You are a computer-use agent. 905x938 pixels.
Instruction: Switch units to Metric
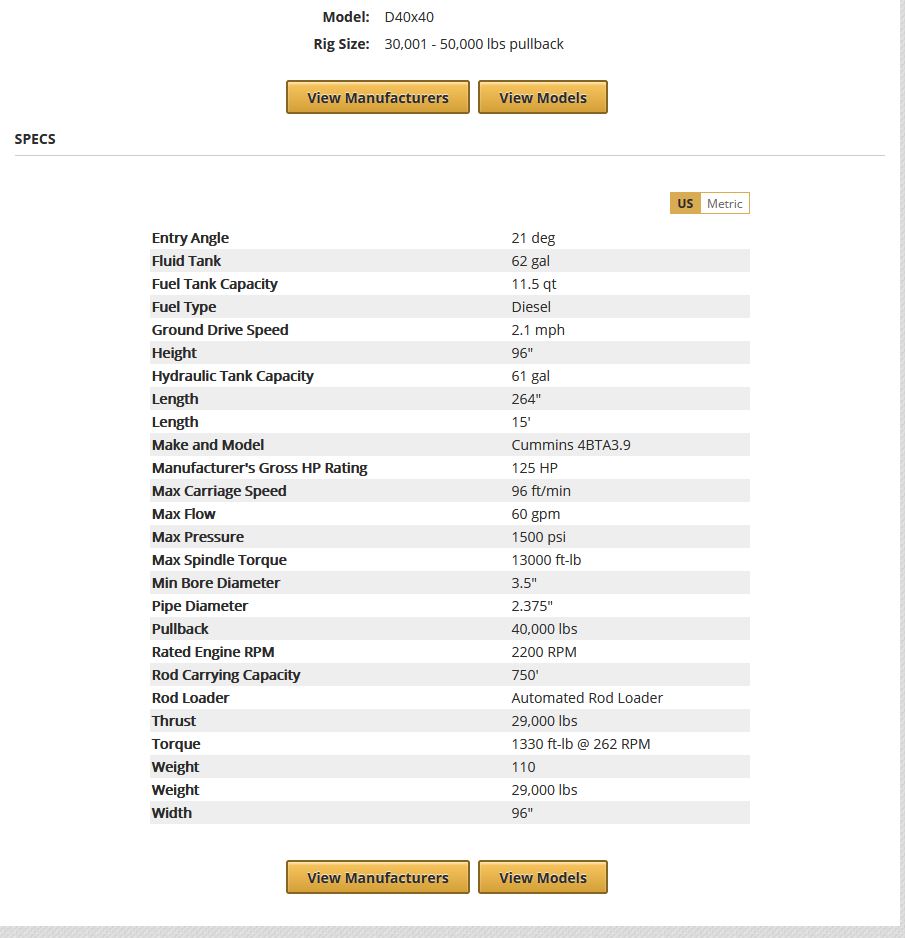point(724,204)
